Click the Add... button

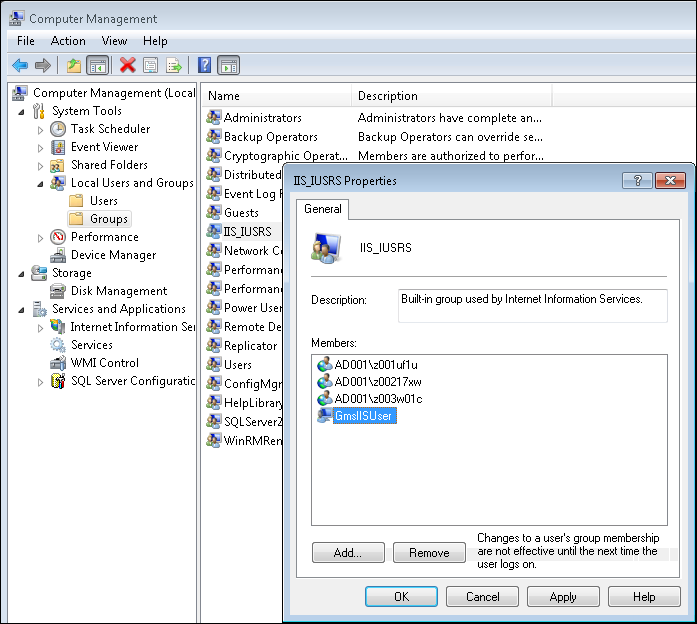(348, 552)
